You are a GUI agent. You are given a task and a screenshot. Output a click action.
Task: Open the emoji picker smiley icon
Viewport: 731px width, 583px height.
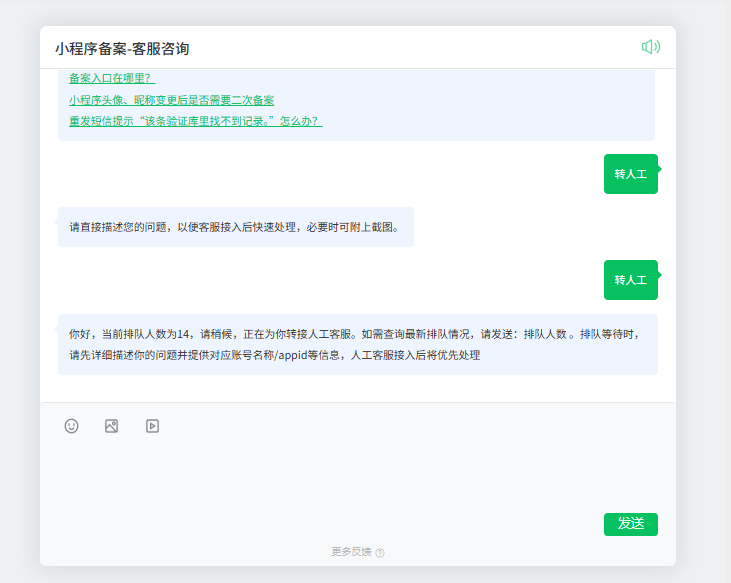(71, 426)
